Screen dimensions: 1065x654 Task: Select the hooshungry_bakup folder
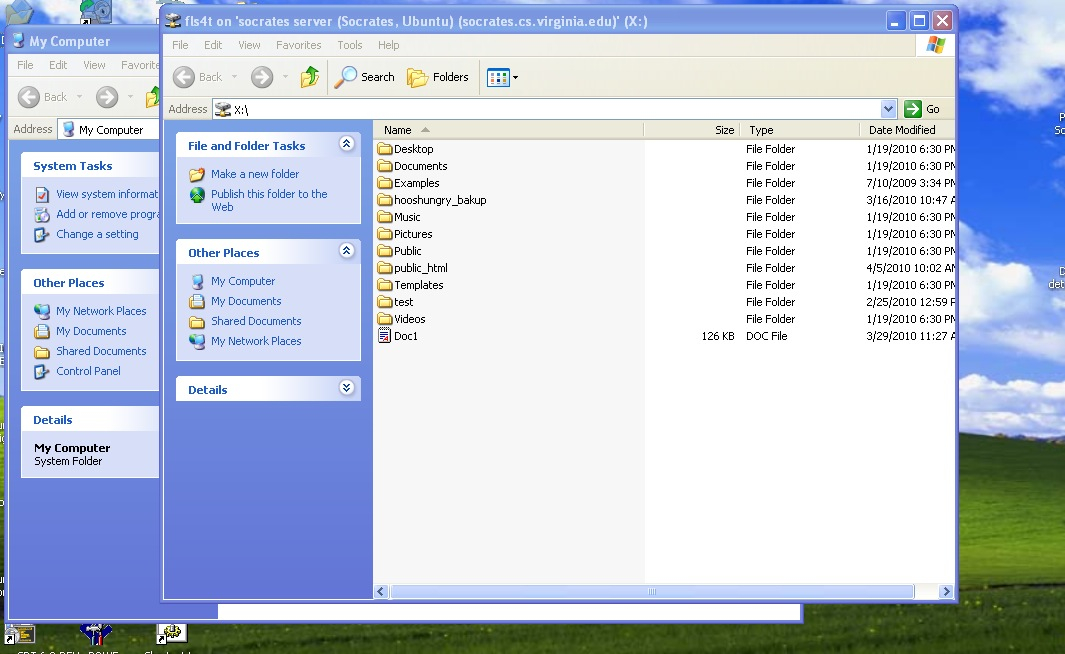coord(439,200)
